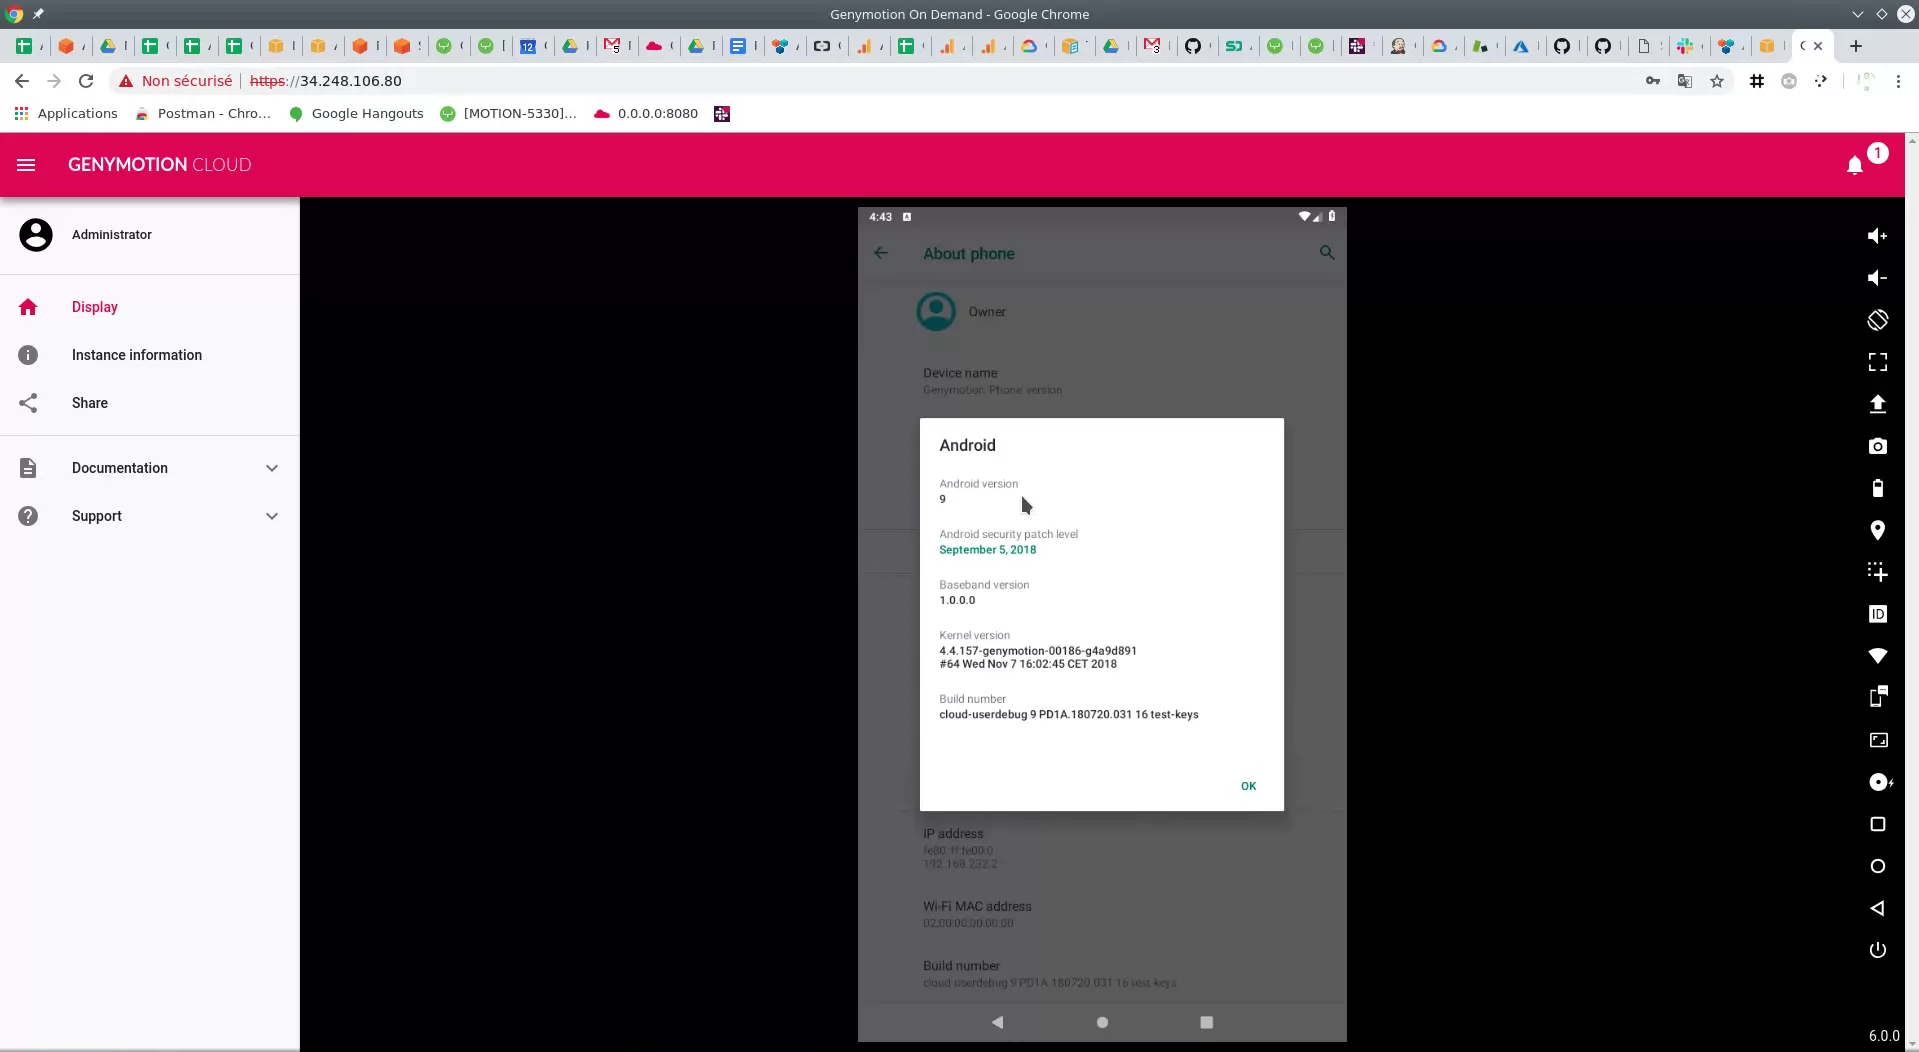1919x1052 pixels.
Task: Open Applications bookmarks shortcut
Action: tap(66, 114)
